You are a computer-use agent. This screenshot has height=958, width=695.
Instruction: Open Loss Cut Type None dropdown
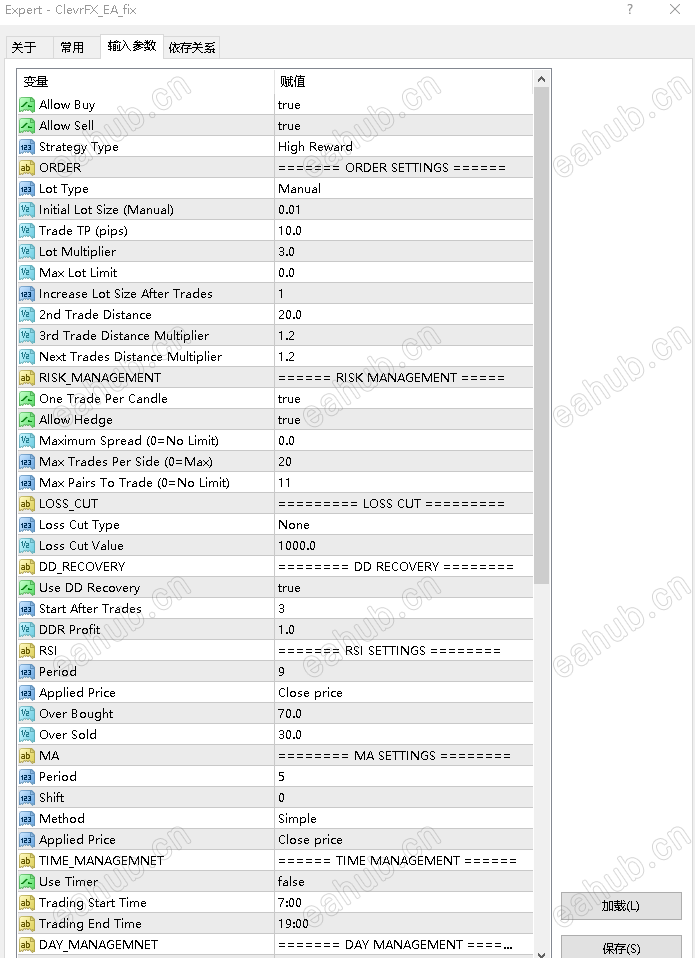tap(404, 524)
